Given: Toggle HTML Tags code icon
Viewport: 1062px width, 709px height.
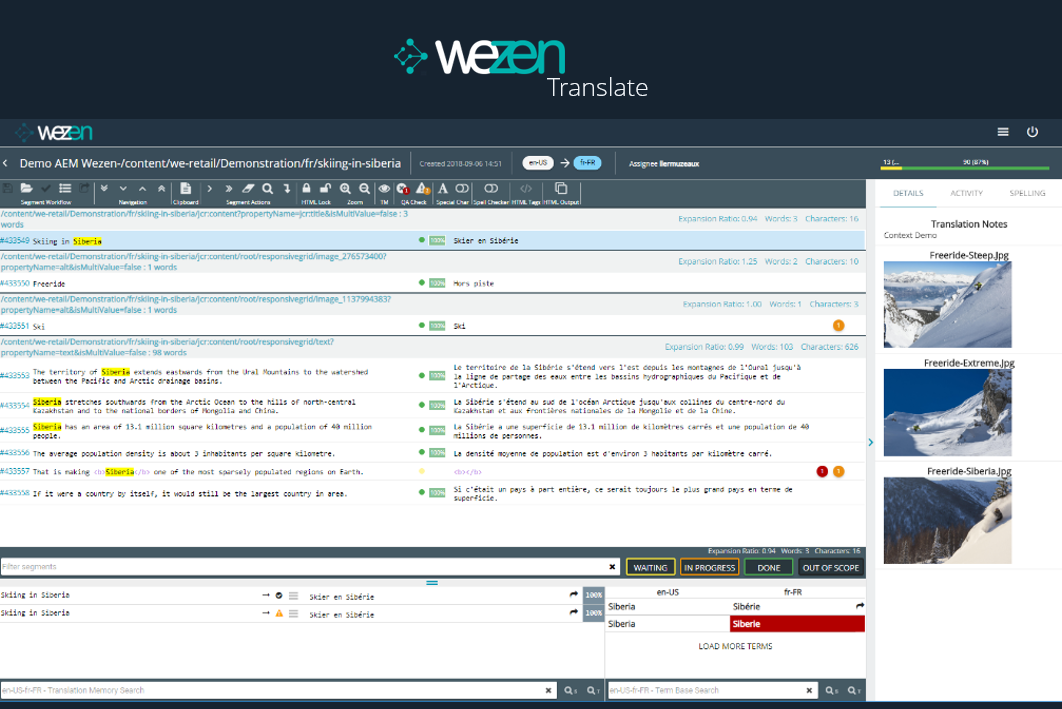Looking at the screenshot, I should [526, 188].
